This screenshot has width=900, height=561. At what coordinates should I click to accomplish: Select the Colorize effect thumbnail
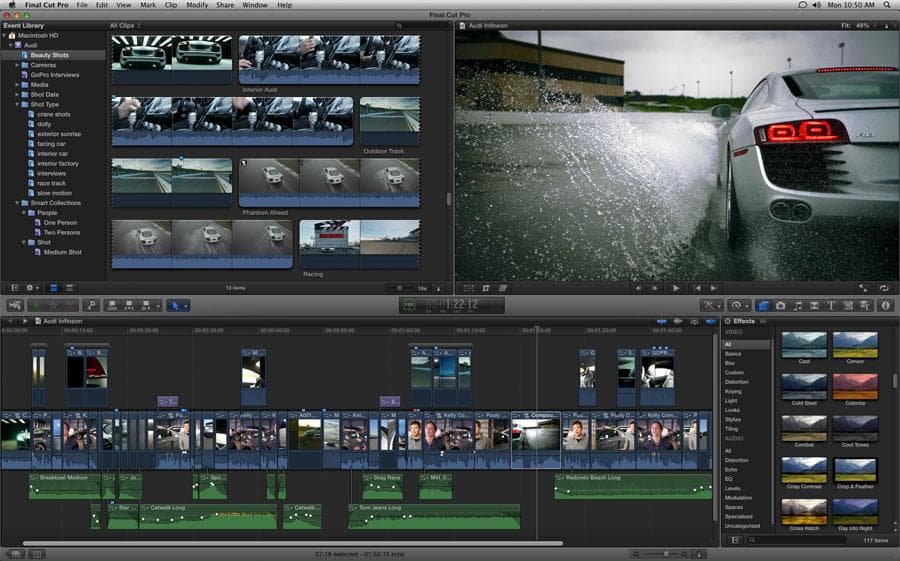[x=855, y=386]
